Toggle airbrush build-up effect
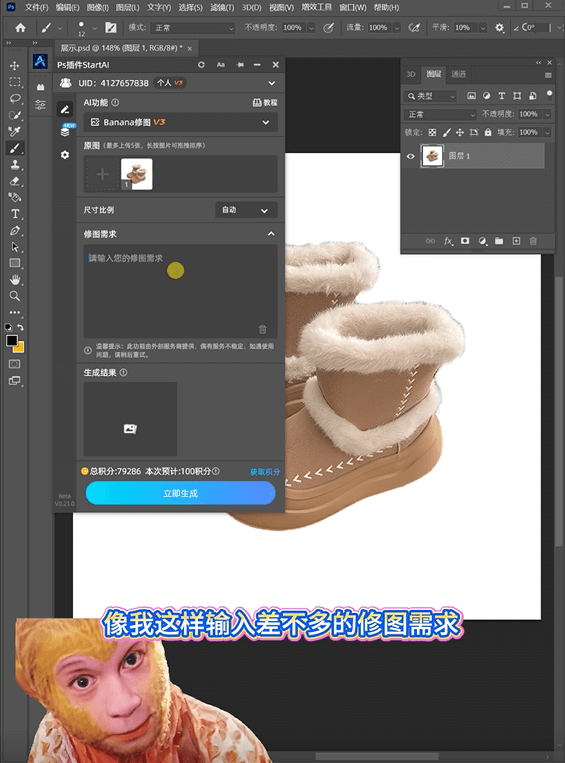The width and height of the screenshot is (565, 763). (414, 28)
